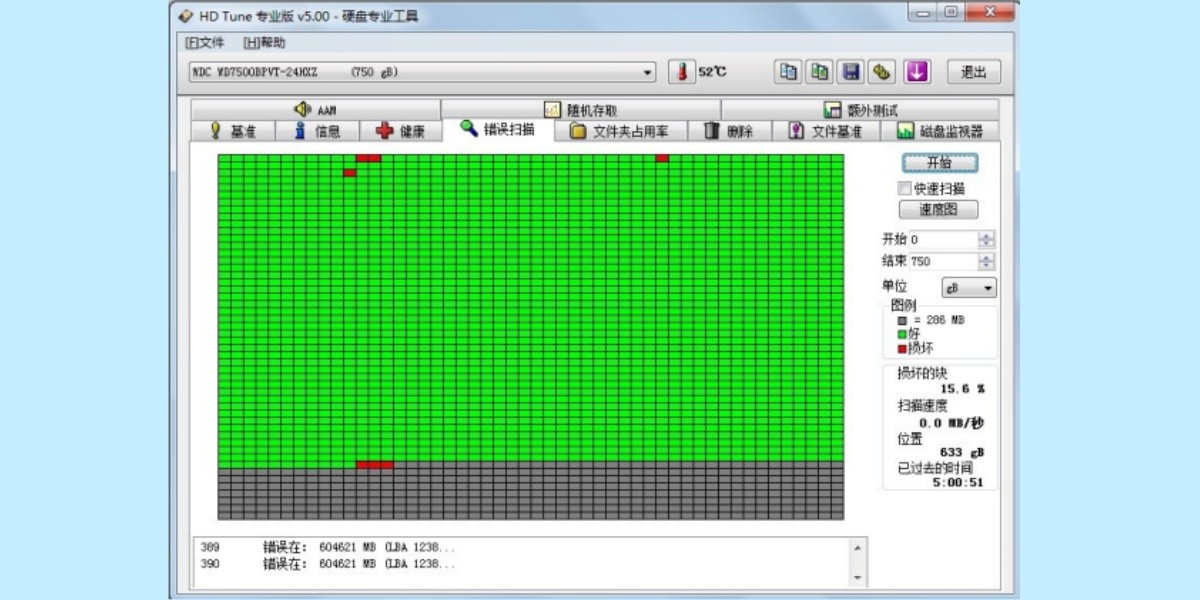Expand the 单位 gB unit dropdown

(x=969, y=287)
